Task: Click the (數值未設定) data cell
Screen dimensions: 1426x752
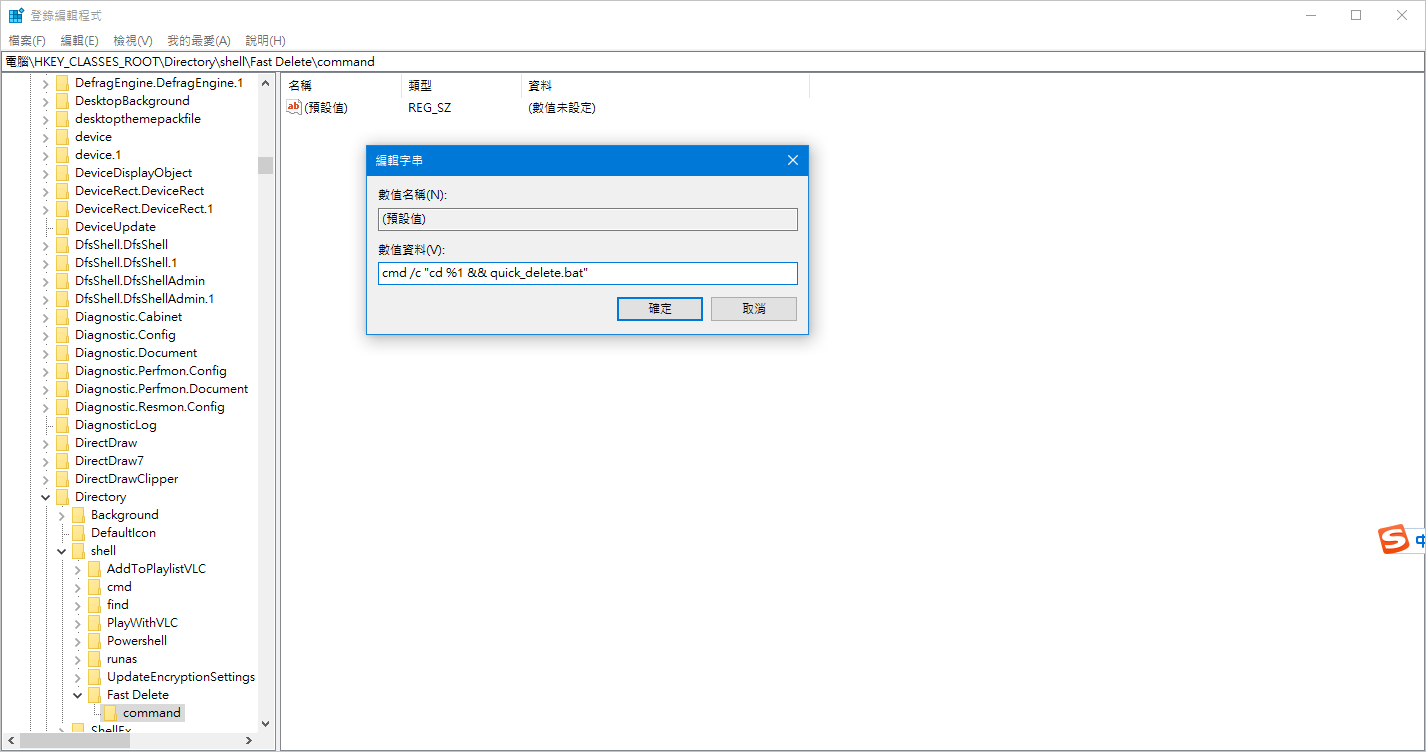Action: pos(562,107)
